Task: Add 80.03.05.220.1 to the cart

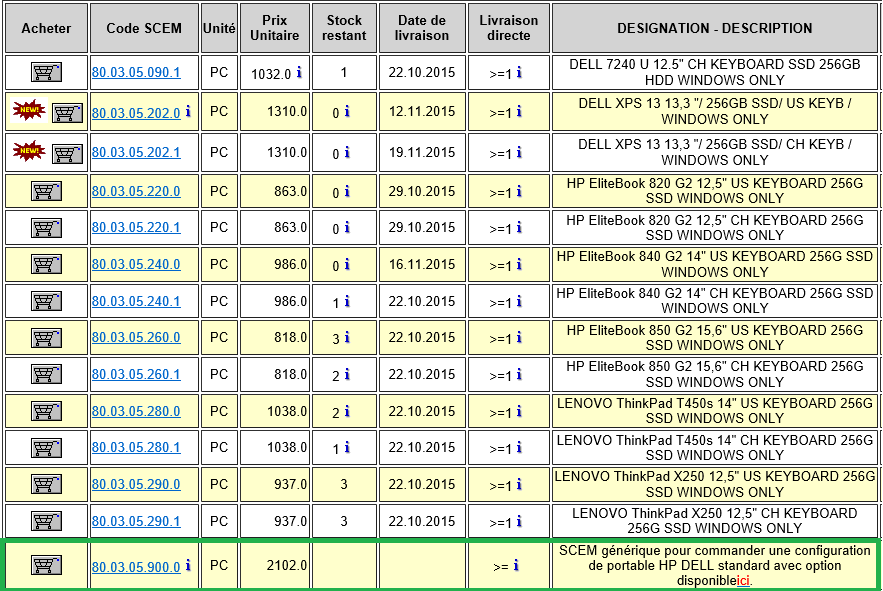Action: pos(46,228)
